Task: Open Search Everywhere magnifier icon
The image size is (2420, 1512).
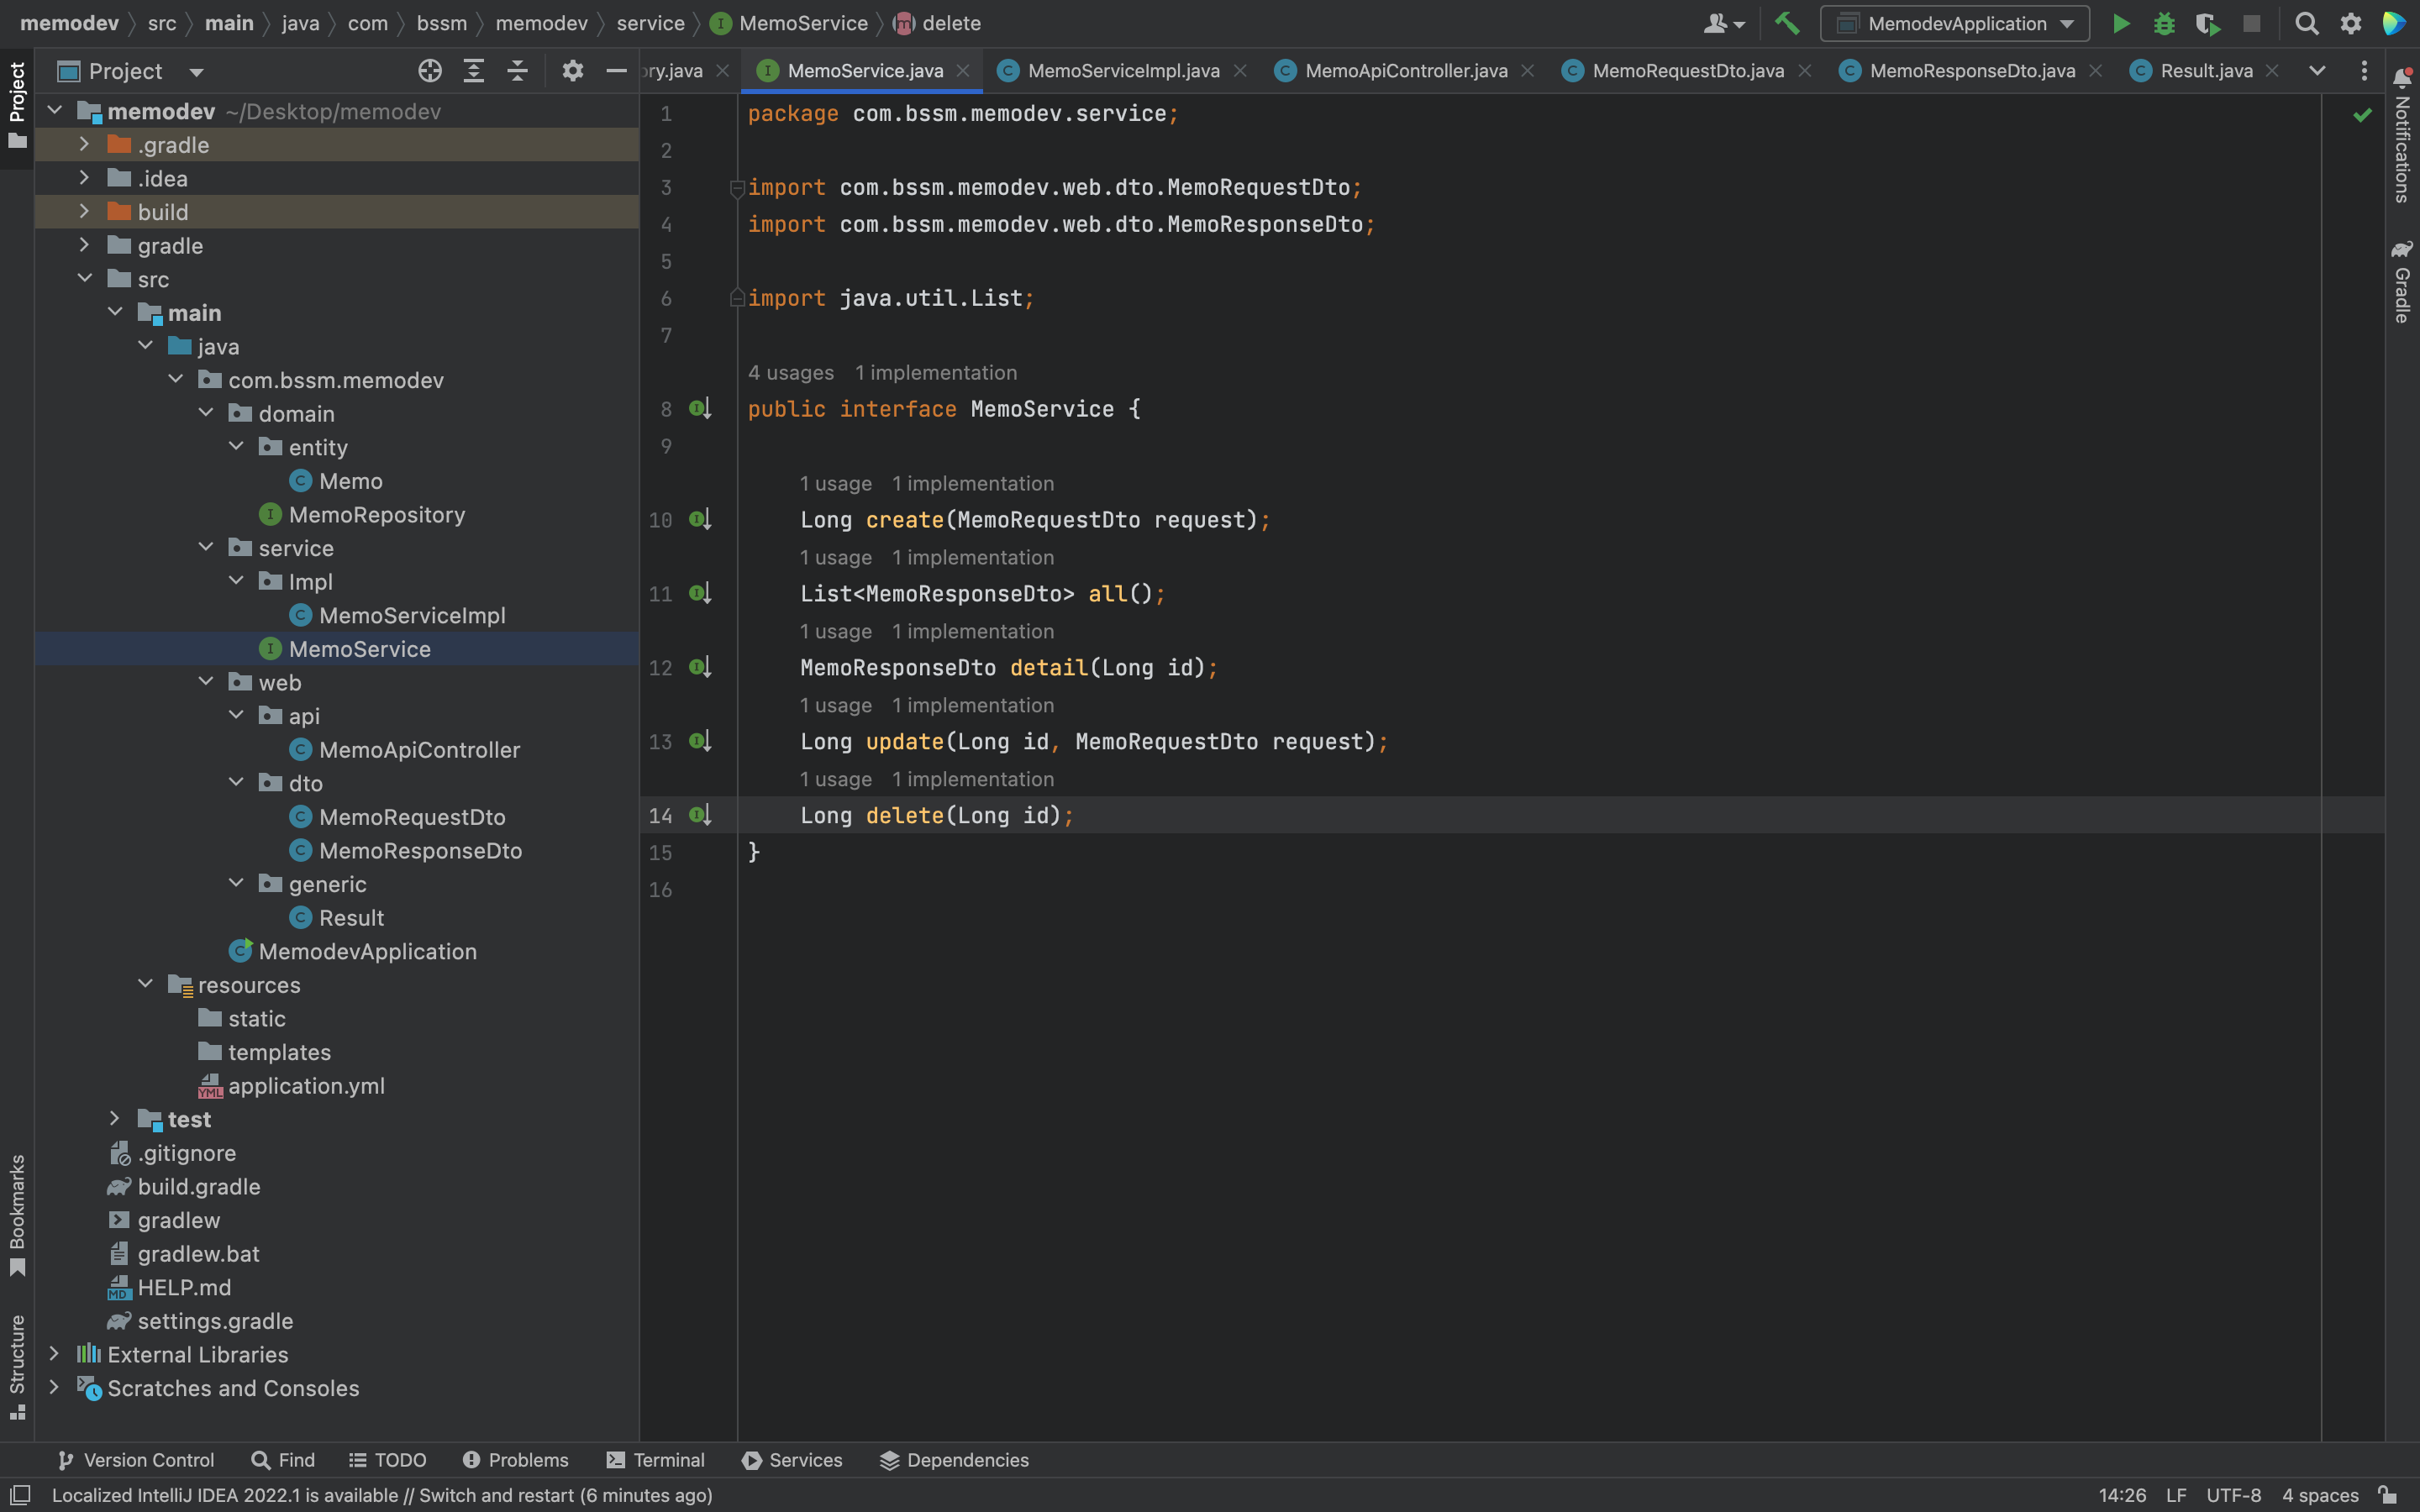Action: (2306, 23)
